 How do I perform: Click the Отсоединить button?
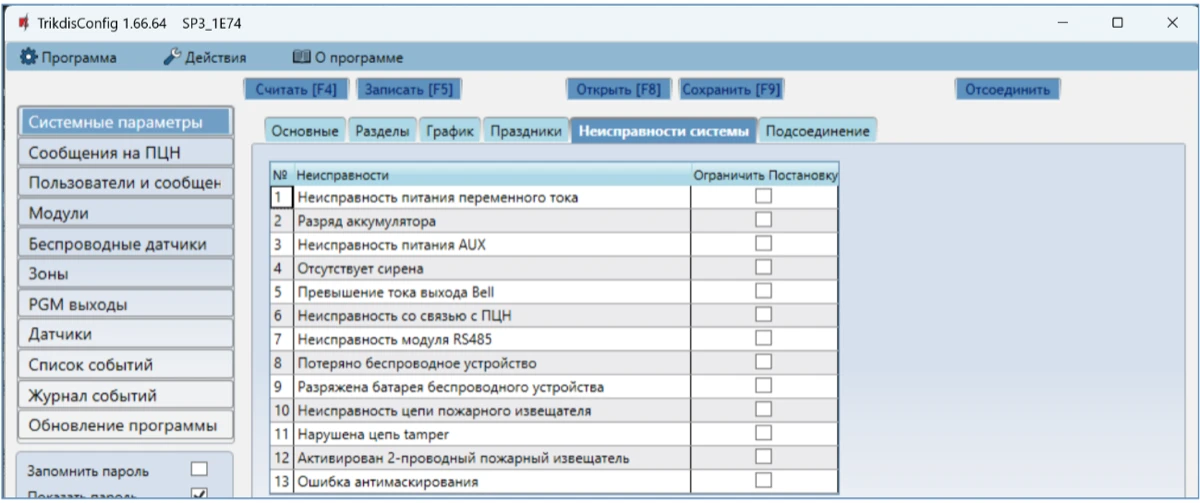pos(1007,89)
